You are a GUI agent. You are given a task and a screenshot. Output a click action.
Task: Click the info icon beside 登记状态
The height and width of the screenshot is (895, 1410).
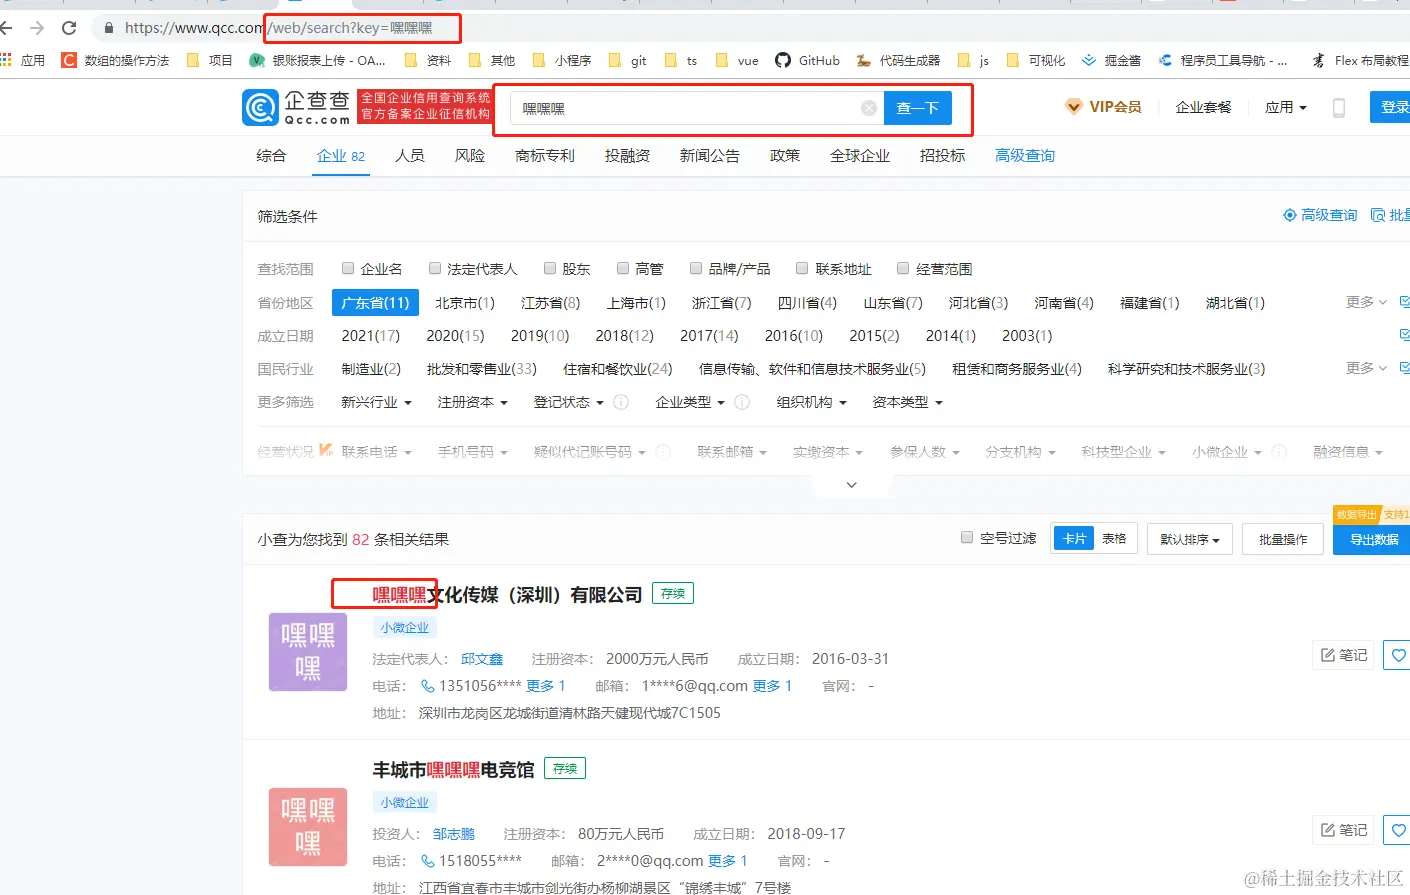621,402
